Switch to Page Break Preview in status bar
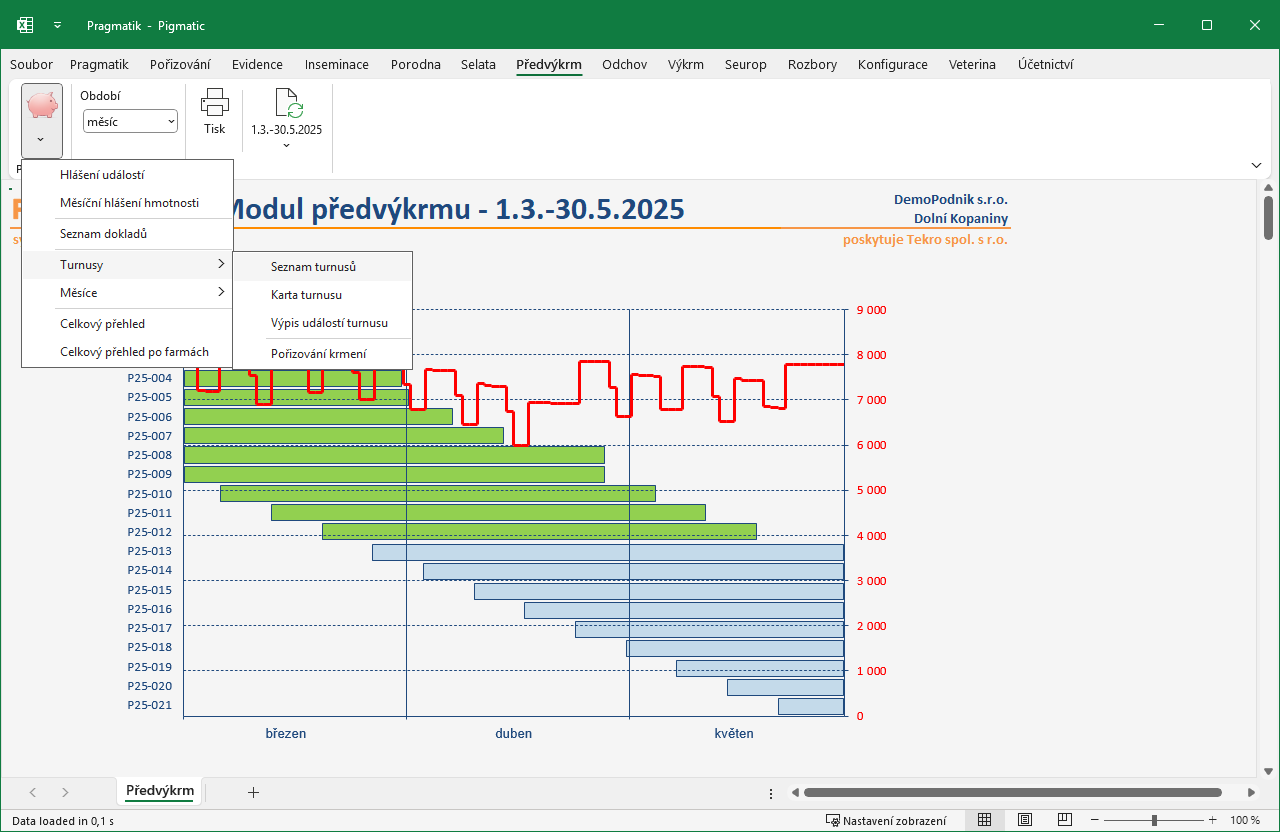 coord(1066,820)
